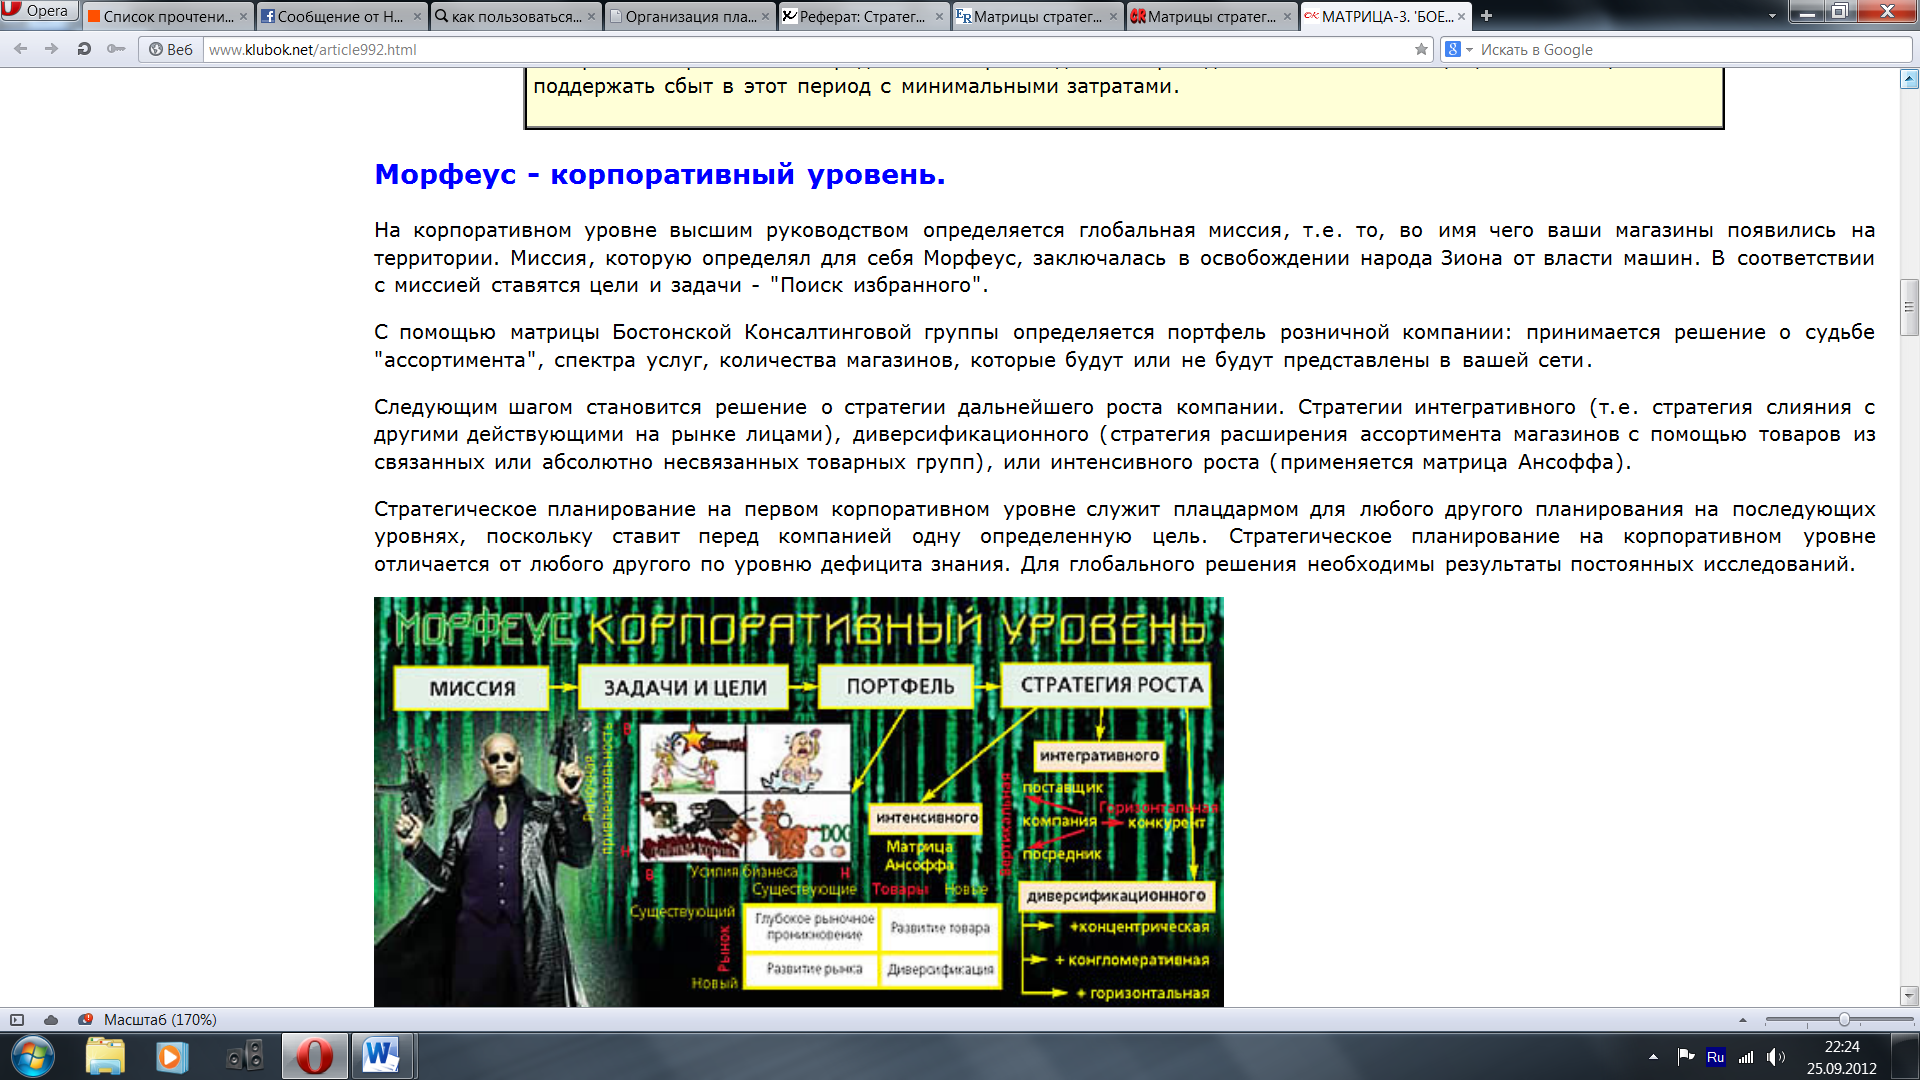Click the Opera taskbar button
The image size is (1920, 1080).
[x=314, y=1056]
